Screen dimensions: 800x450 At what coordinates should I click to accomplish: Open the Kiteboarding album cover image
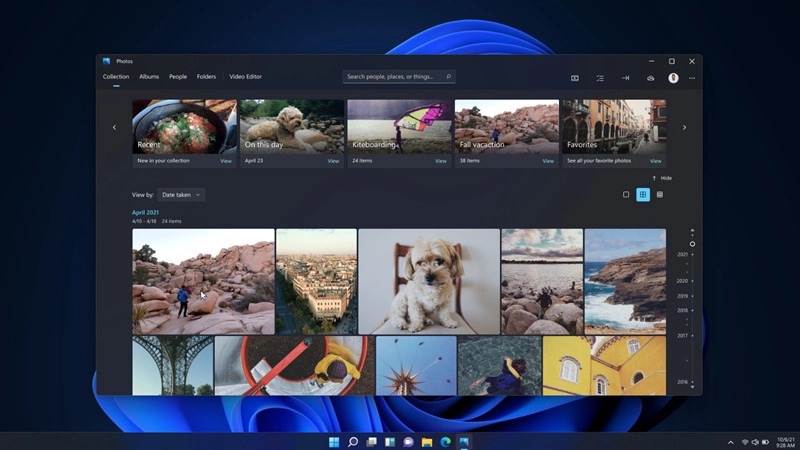pos(399,127)
